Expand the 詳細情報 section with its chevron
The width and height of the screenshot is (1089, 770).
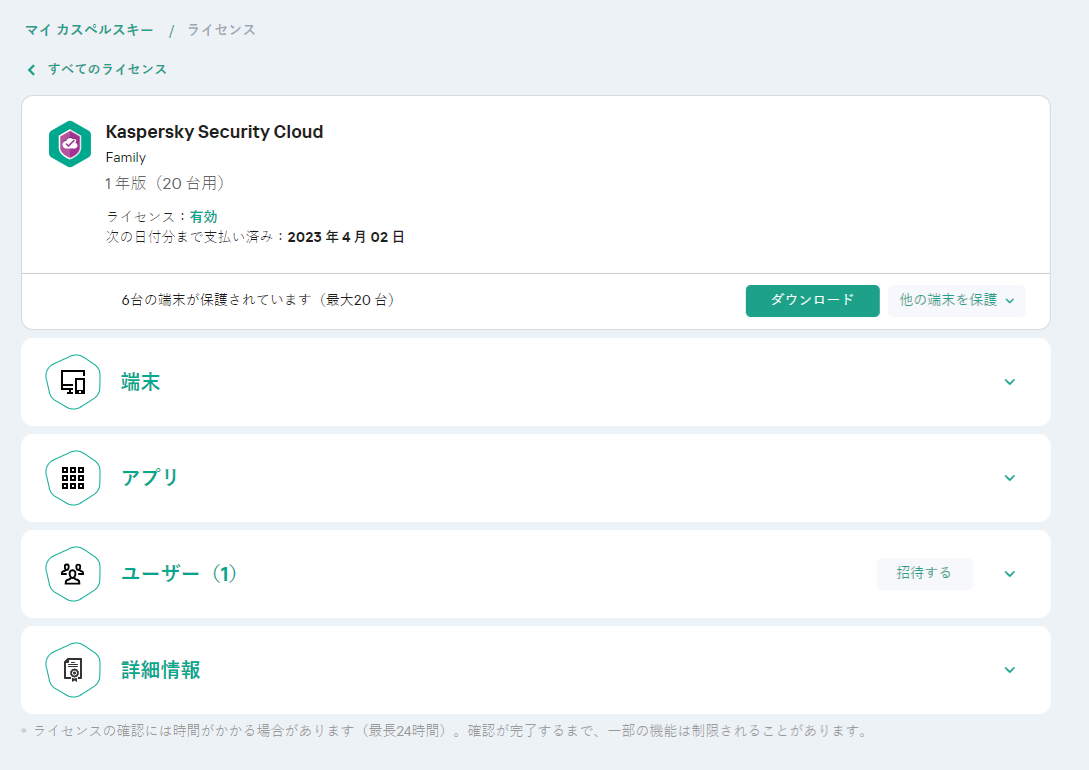coord(1009,670)
